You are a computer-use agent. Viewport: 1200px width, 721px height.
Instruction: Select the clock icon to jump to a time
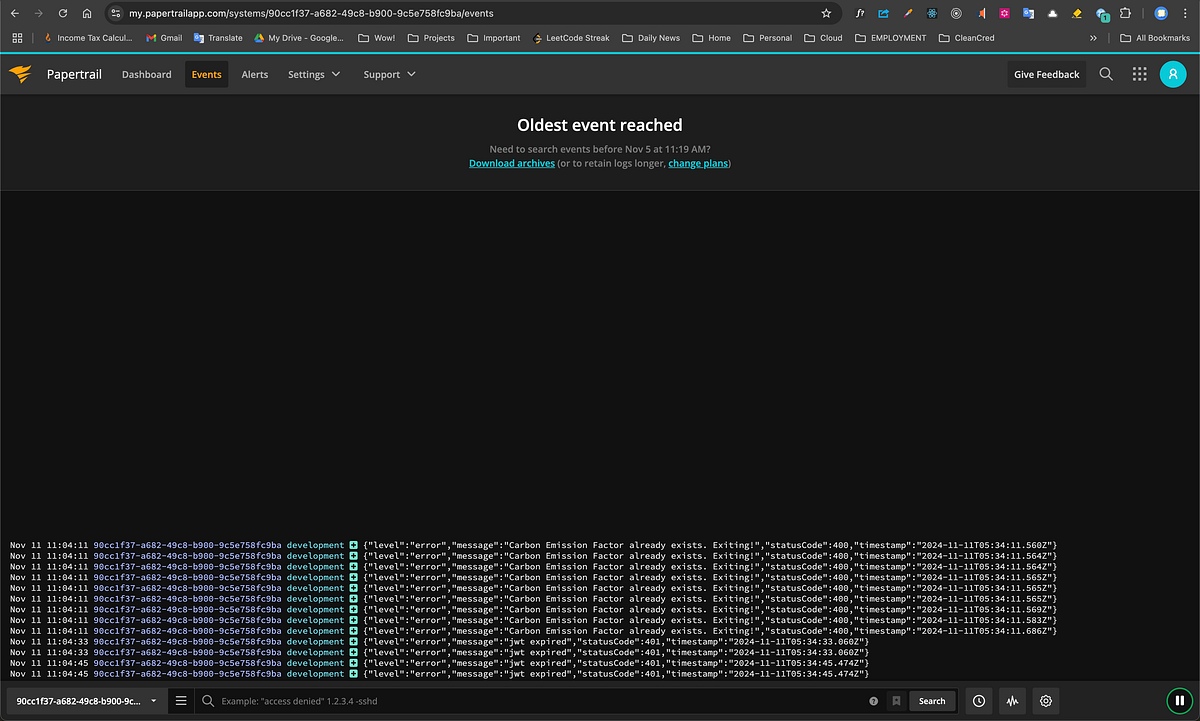[x=978, y=701]
